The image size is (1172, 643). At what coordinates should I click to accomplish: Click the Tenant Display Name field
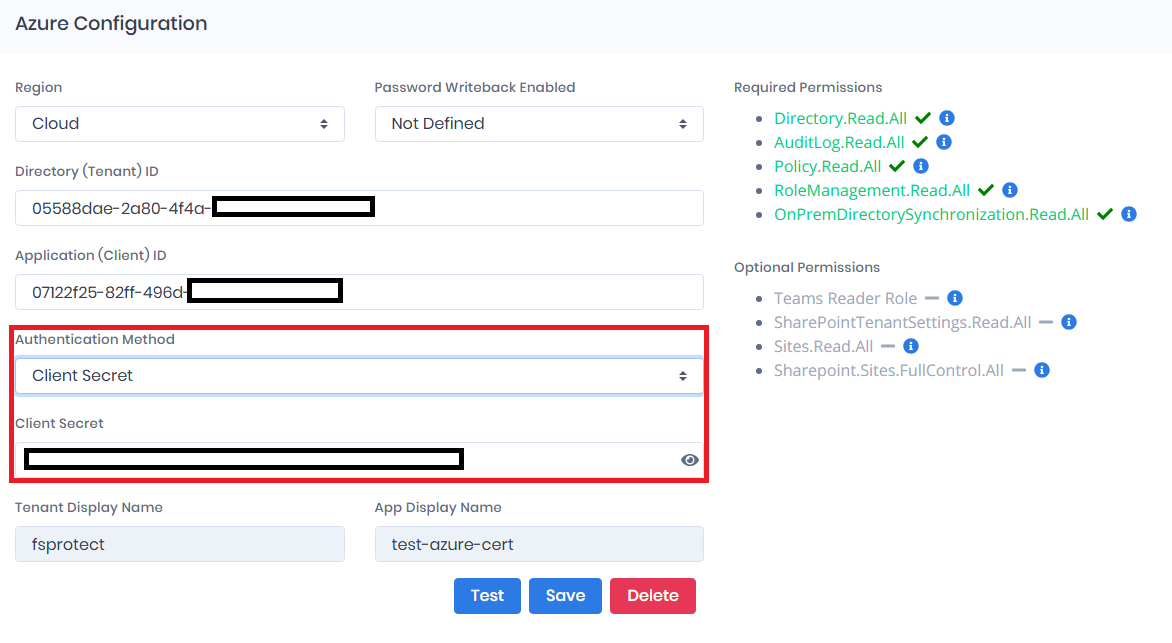180,545
